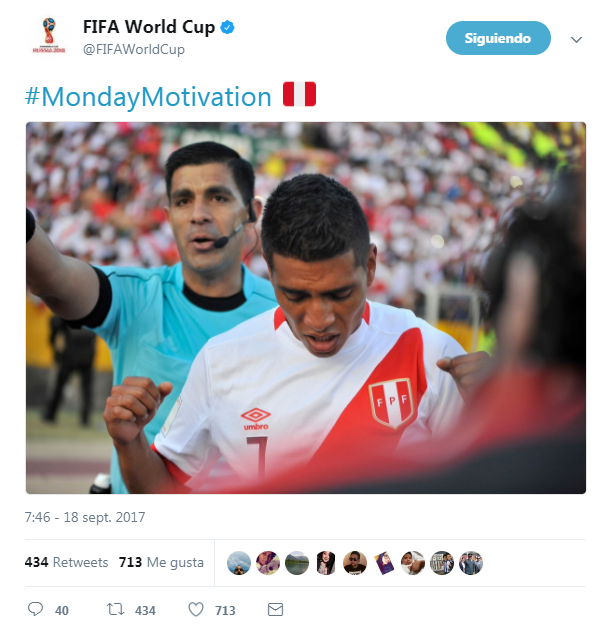Click the blue verified badge
The image size is (595, 636).
(x=227, y=27)
